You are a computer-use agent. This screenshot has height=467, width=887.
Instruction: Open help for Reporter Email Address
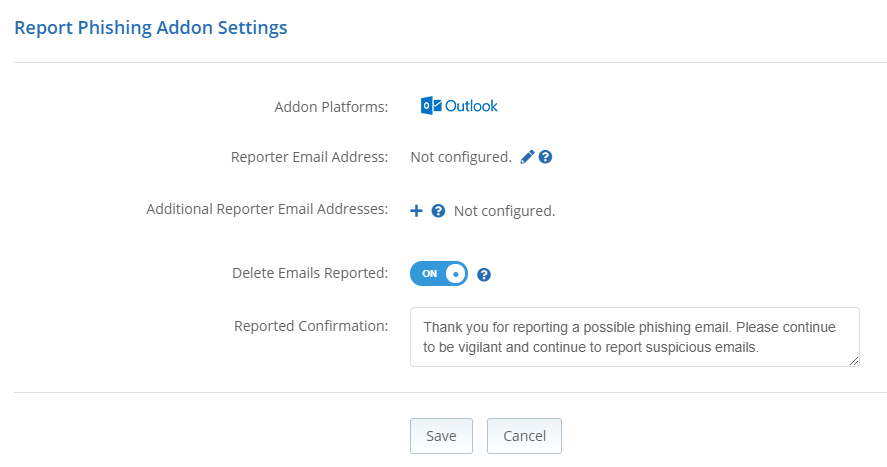coord(546,157)
